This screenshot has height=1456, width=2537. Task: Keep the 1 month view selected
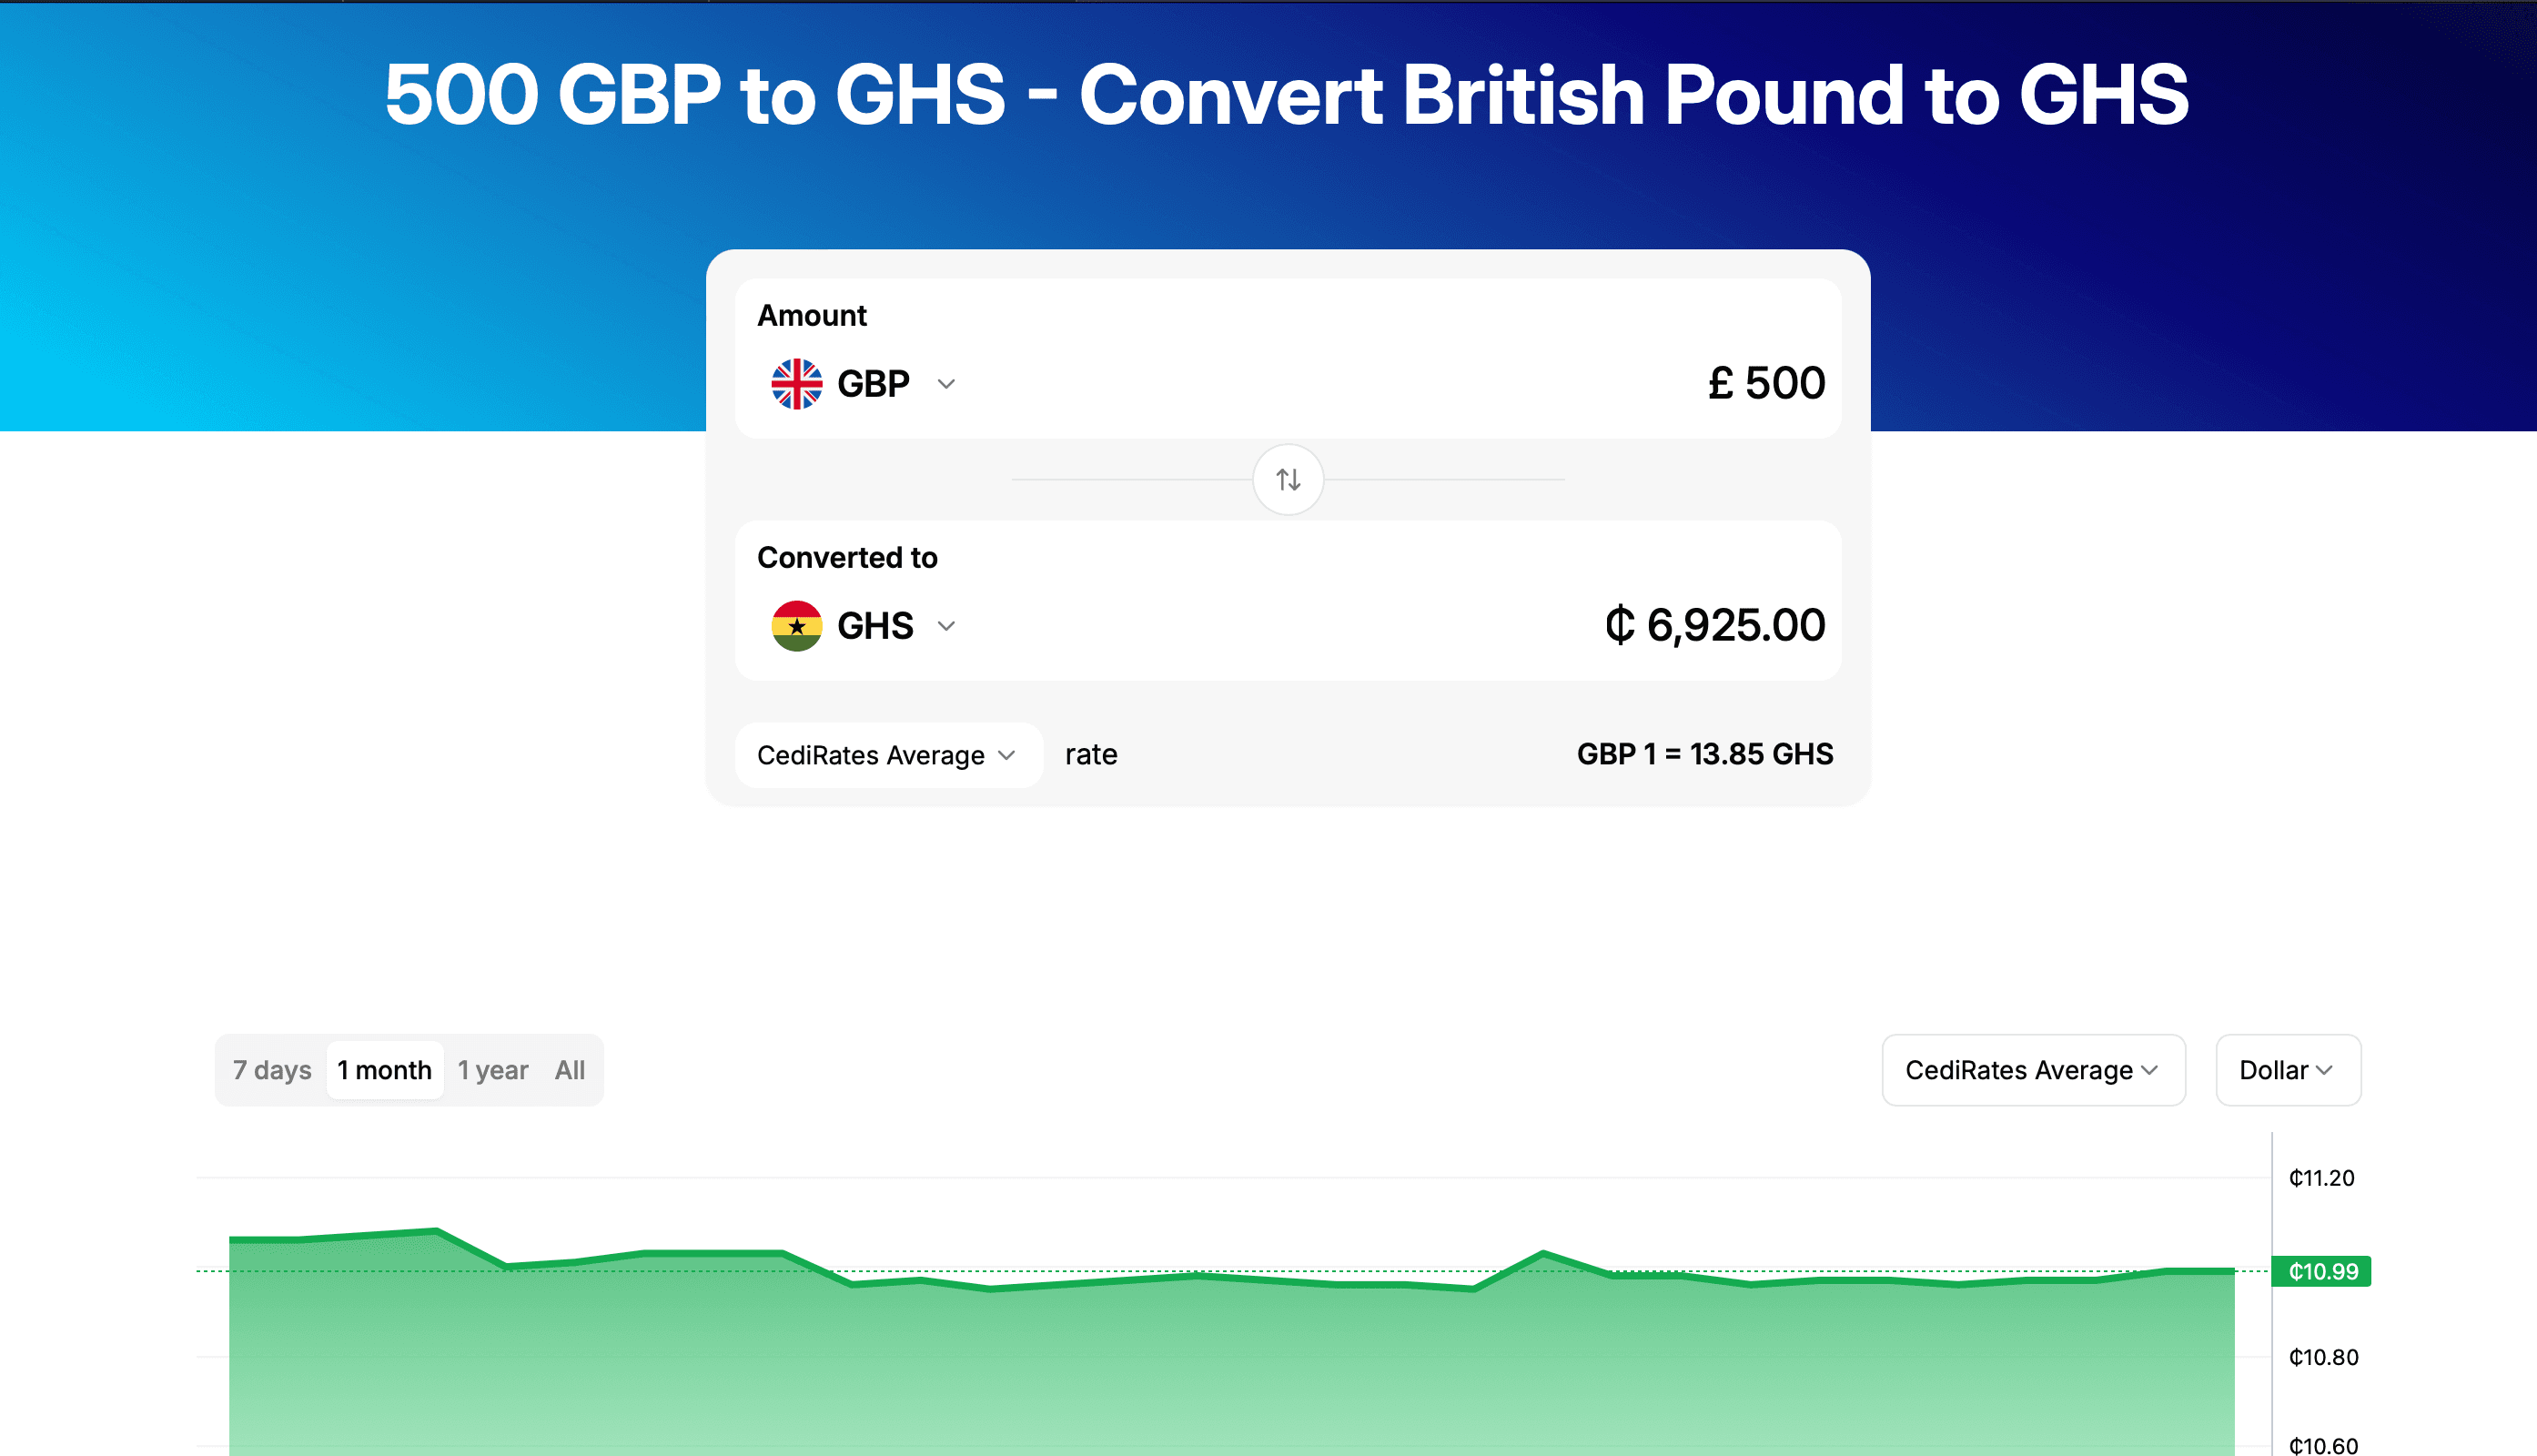(384, 1070)
